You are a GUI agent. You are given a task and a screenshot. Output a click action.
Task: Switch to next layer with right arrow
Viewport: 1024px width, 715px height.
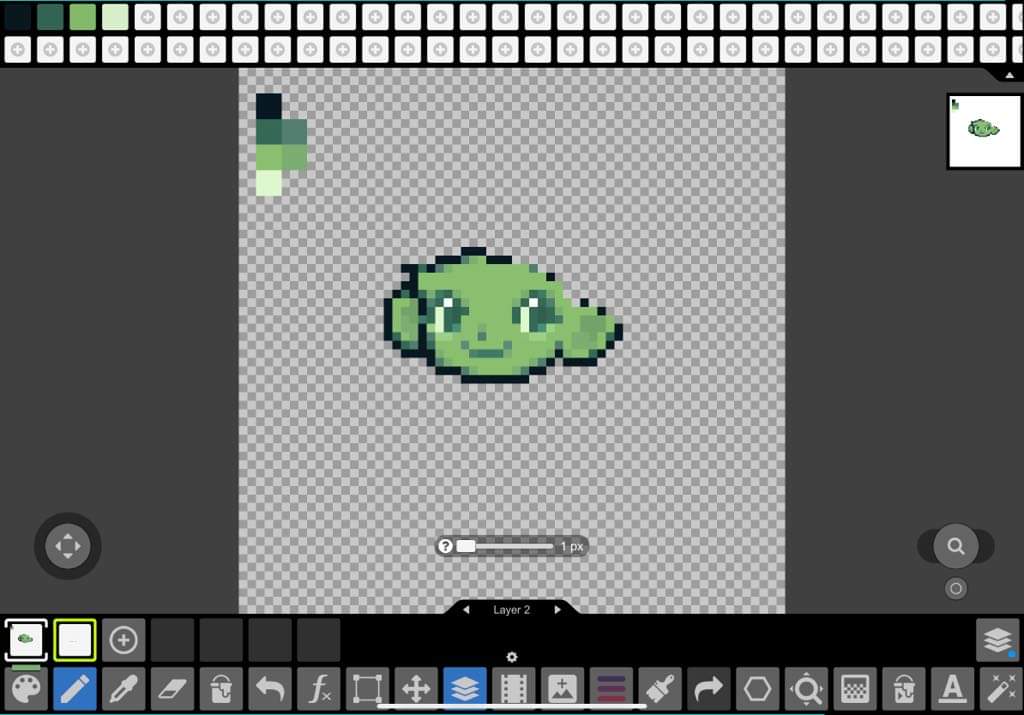pyautogui.click(x=557, y=609)
